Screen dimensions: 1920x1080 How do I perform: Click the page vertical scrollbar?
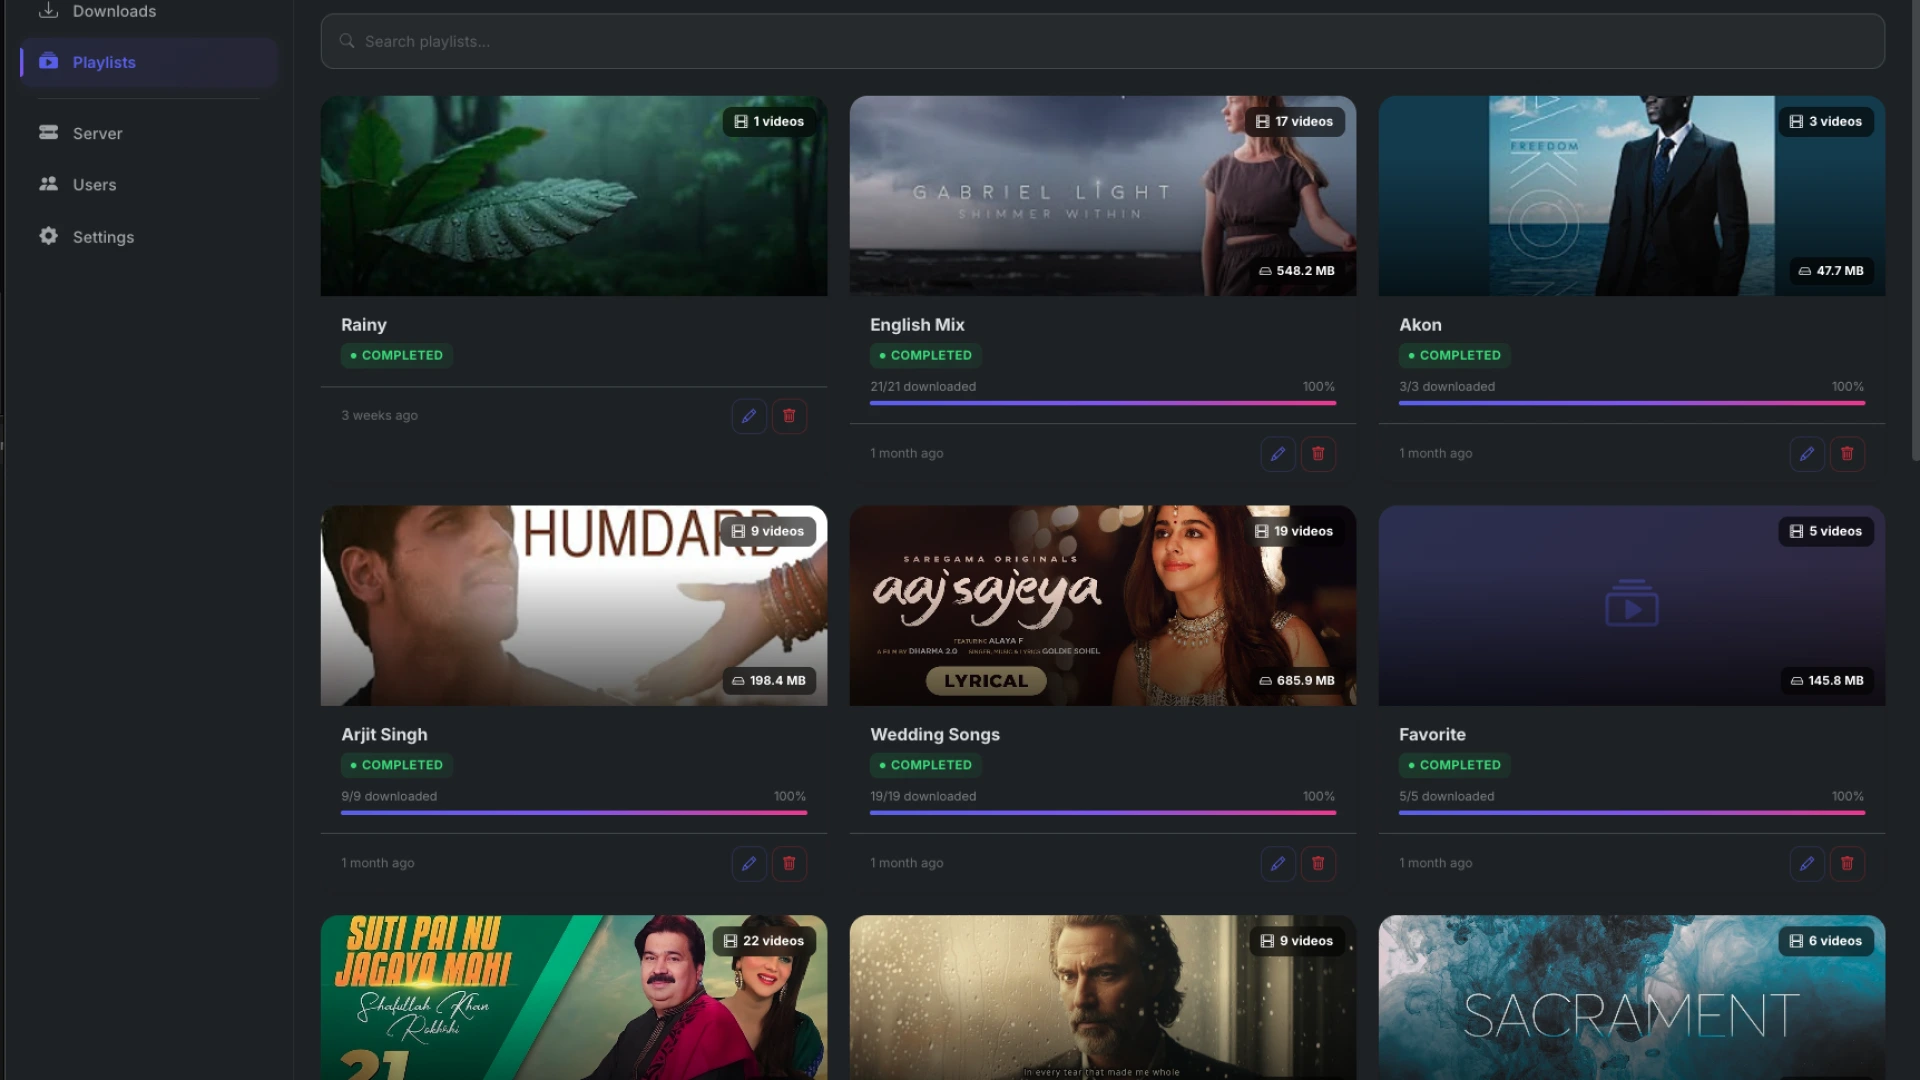[1914, 230]
